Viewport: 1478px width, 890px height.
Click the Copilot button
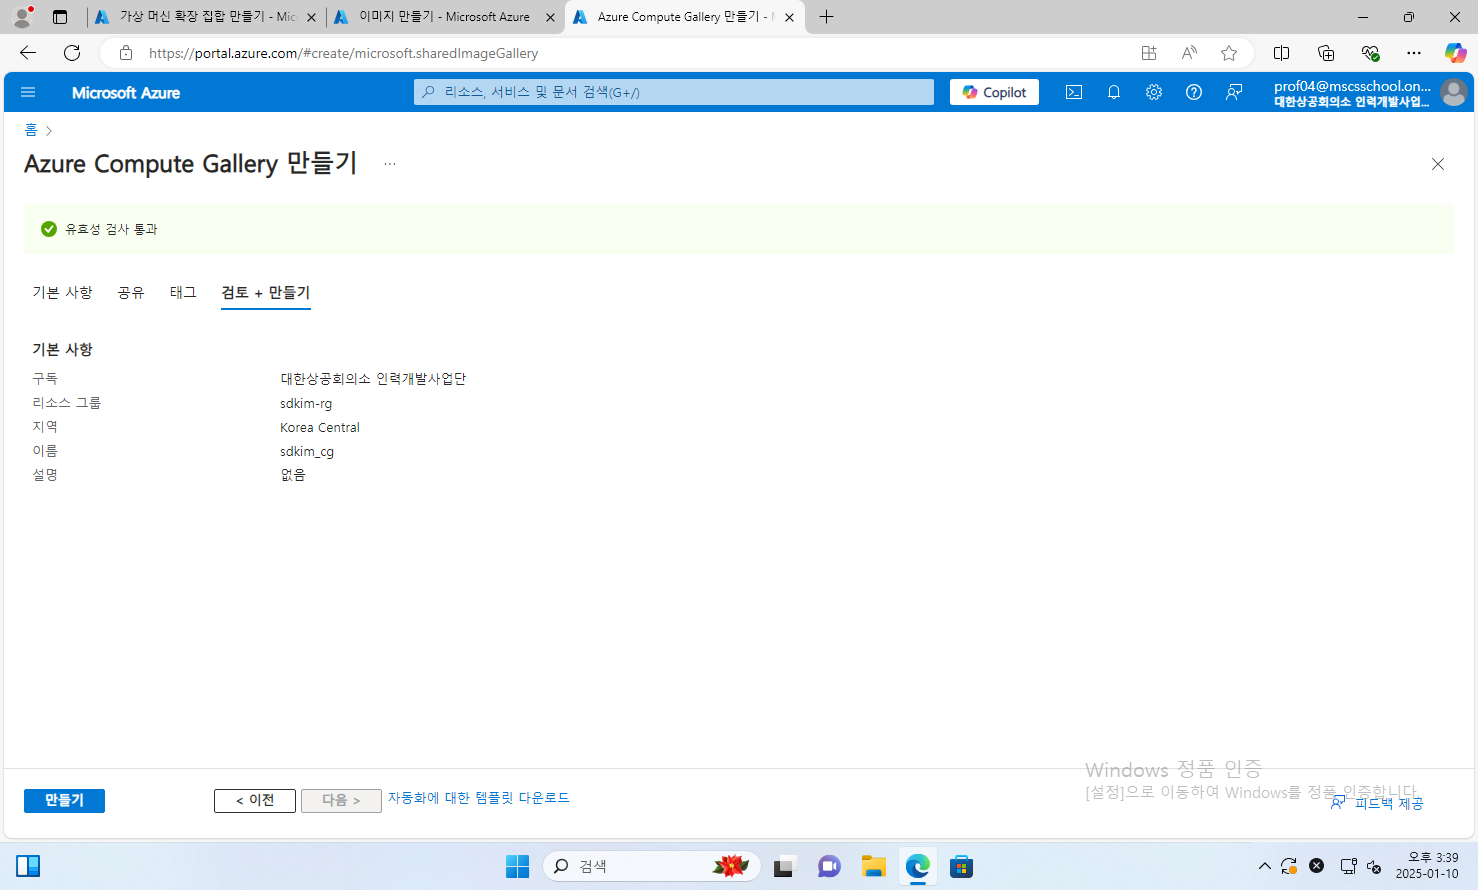tap(995, 92)
